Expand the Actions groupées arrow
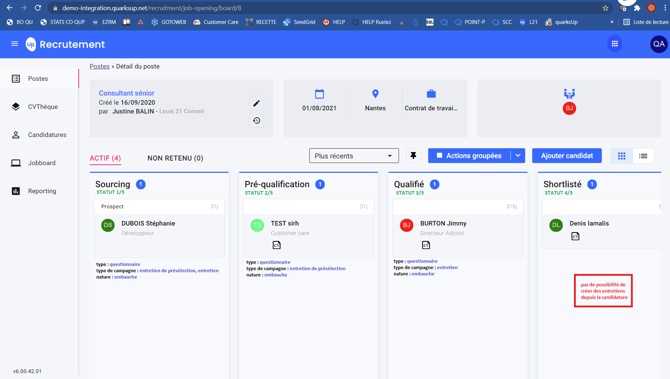The width and height of the screenshot is (670, 379). point(517,156)
